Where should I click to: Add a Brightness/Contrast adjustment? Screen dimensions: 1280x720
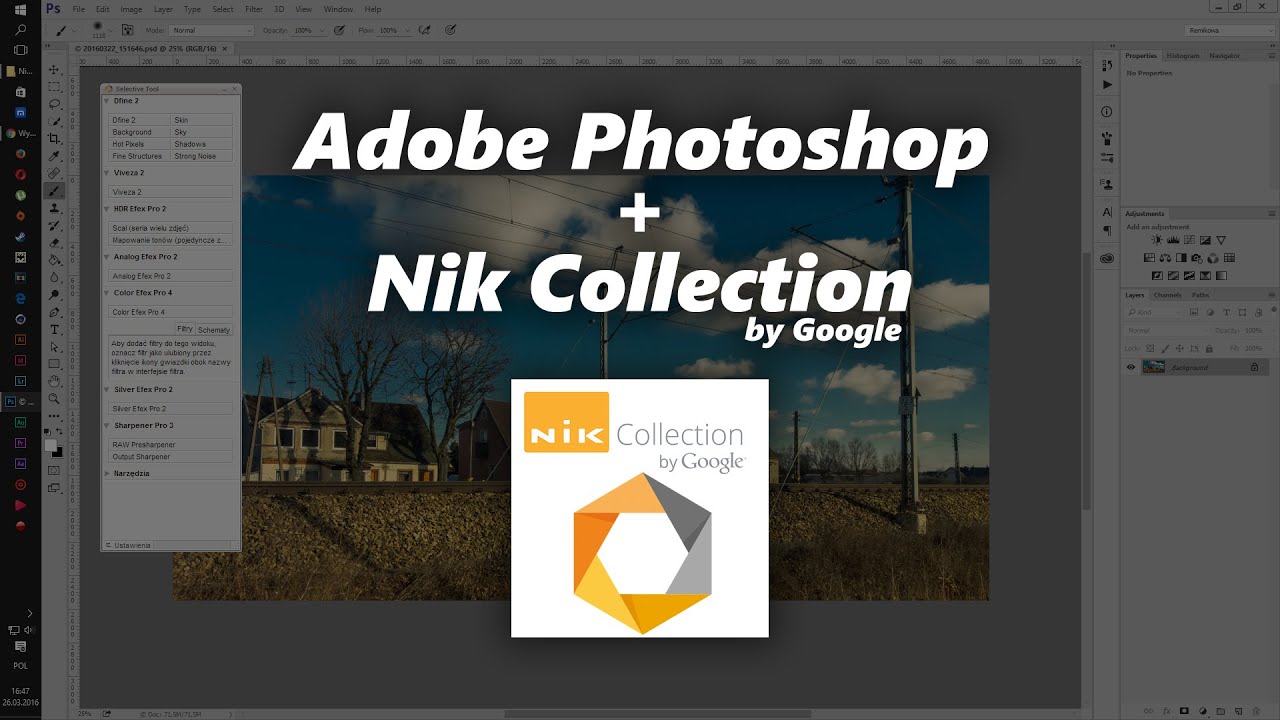1156,240
